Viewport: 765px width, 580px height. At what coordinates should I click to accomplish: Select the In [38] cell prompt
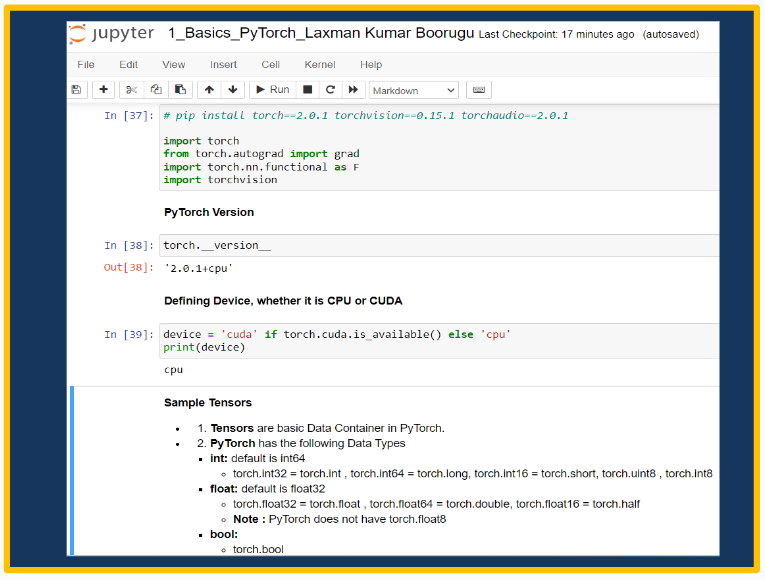click(x=129, y=245)
